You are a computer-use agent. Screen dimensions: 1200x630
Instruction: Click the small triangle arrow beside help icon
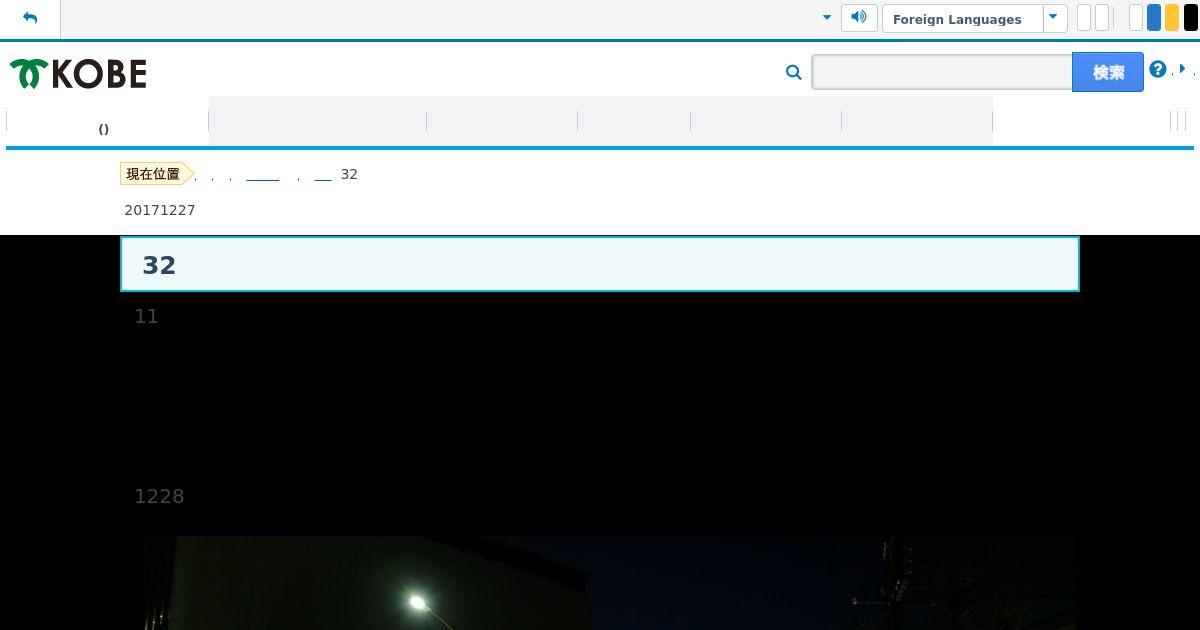click(1183, 69)
